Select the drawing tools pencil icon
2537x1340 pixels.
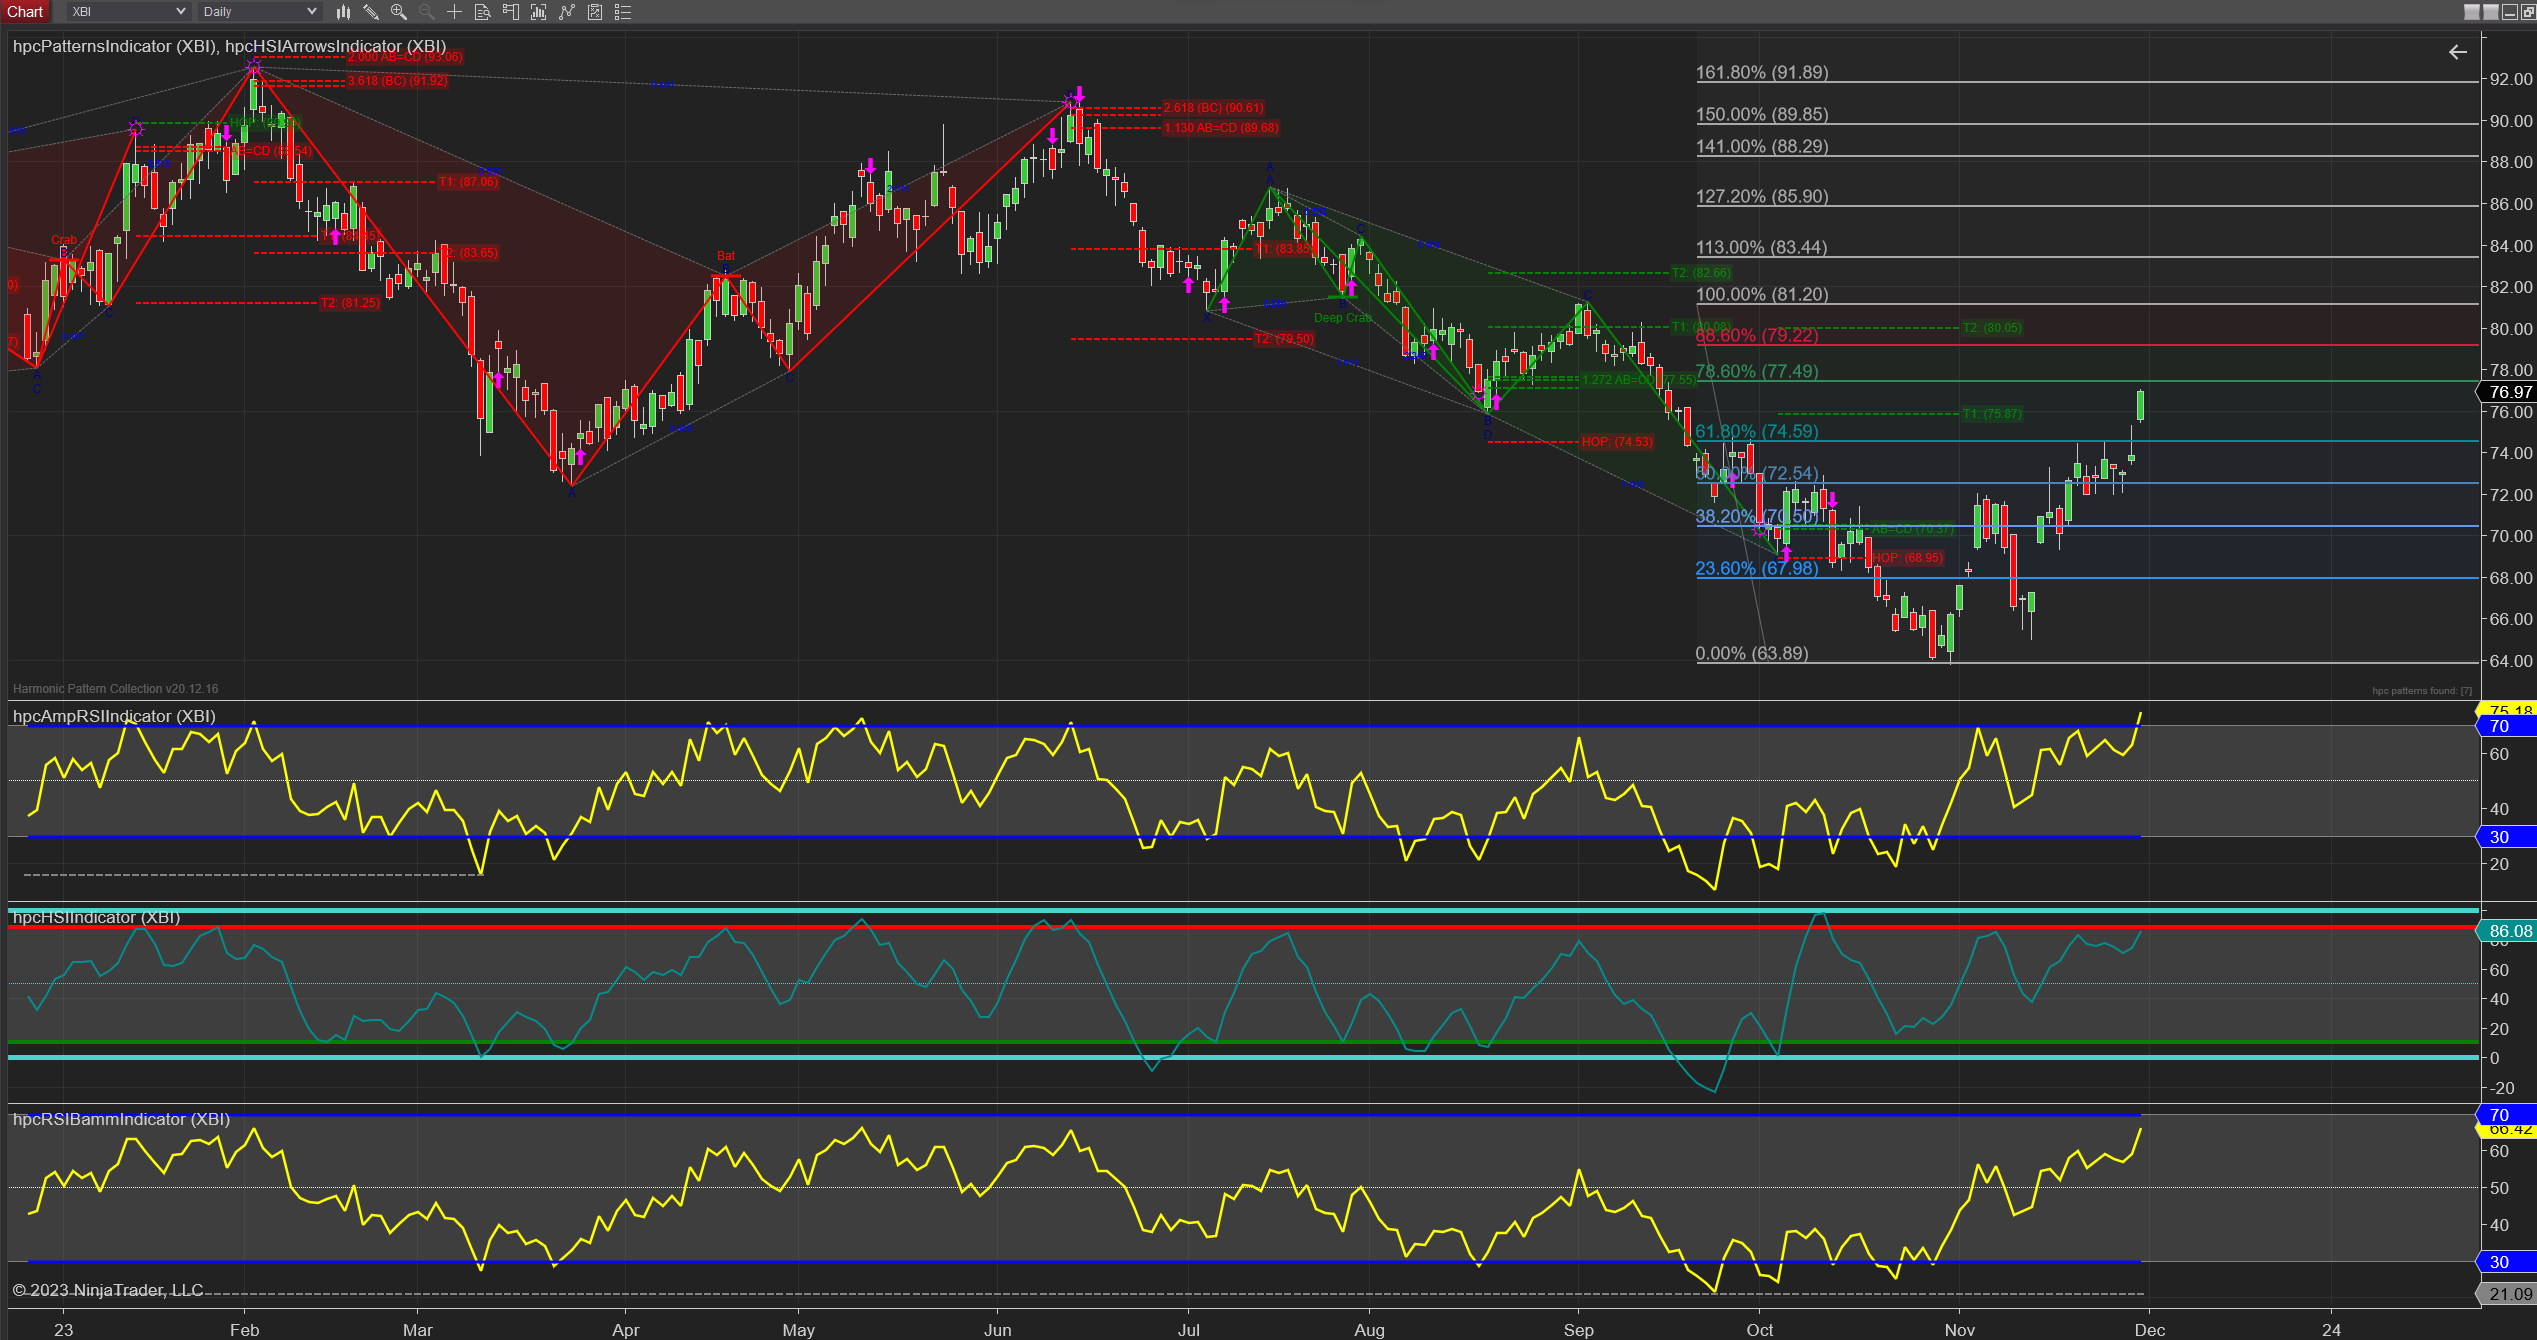pyautogui.click(x=371, y=12)
